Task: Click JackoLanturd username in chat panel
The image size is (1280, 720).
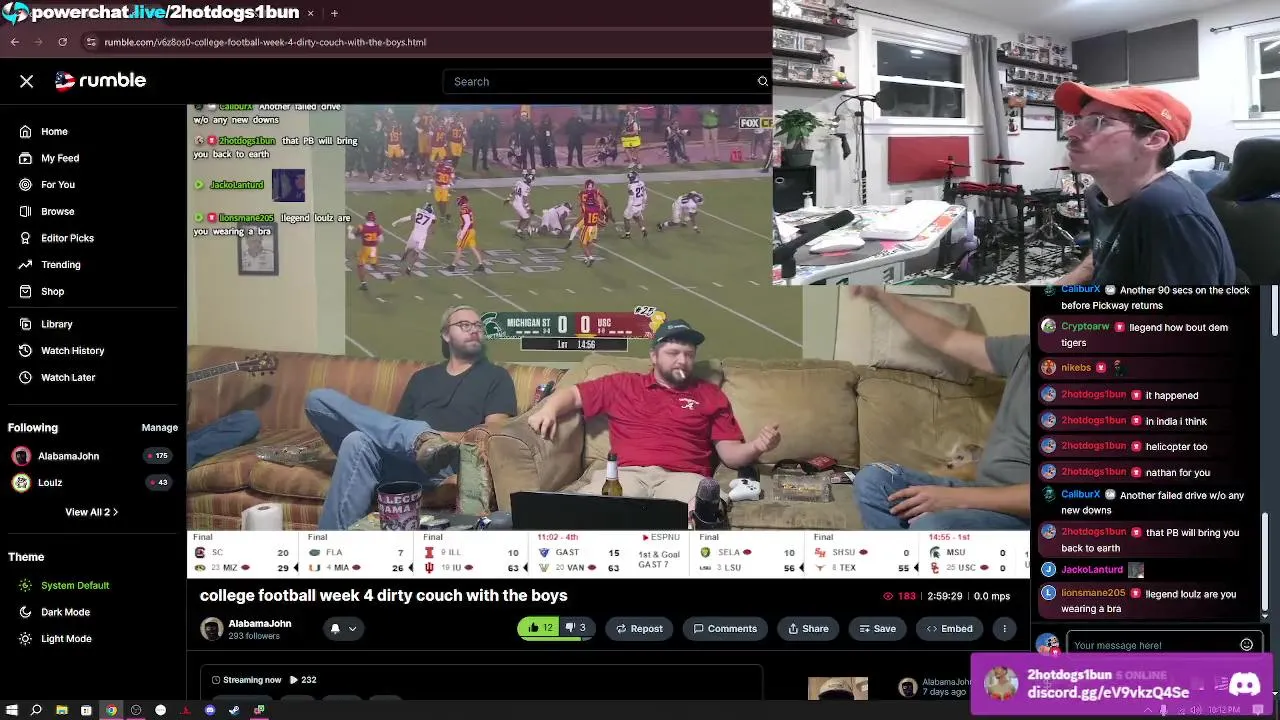Action: [1092, 569]
